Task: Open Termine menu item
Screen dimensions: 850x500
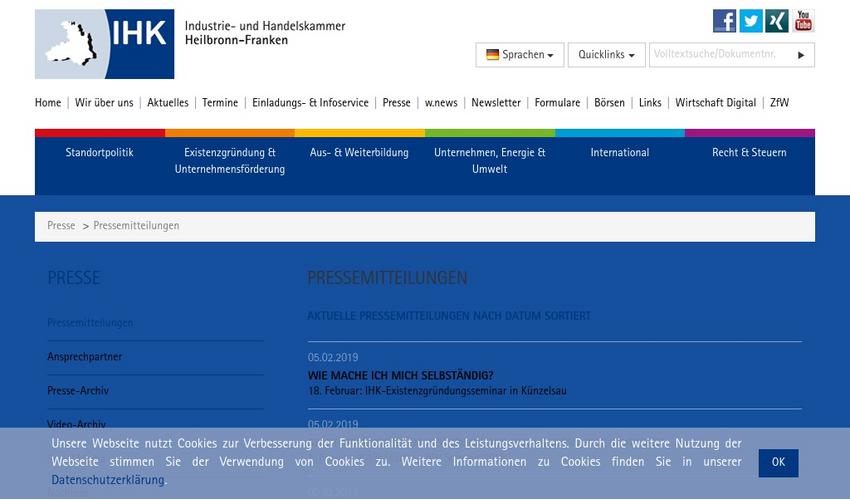Action: click(220, 102)
